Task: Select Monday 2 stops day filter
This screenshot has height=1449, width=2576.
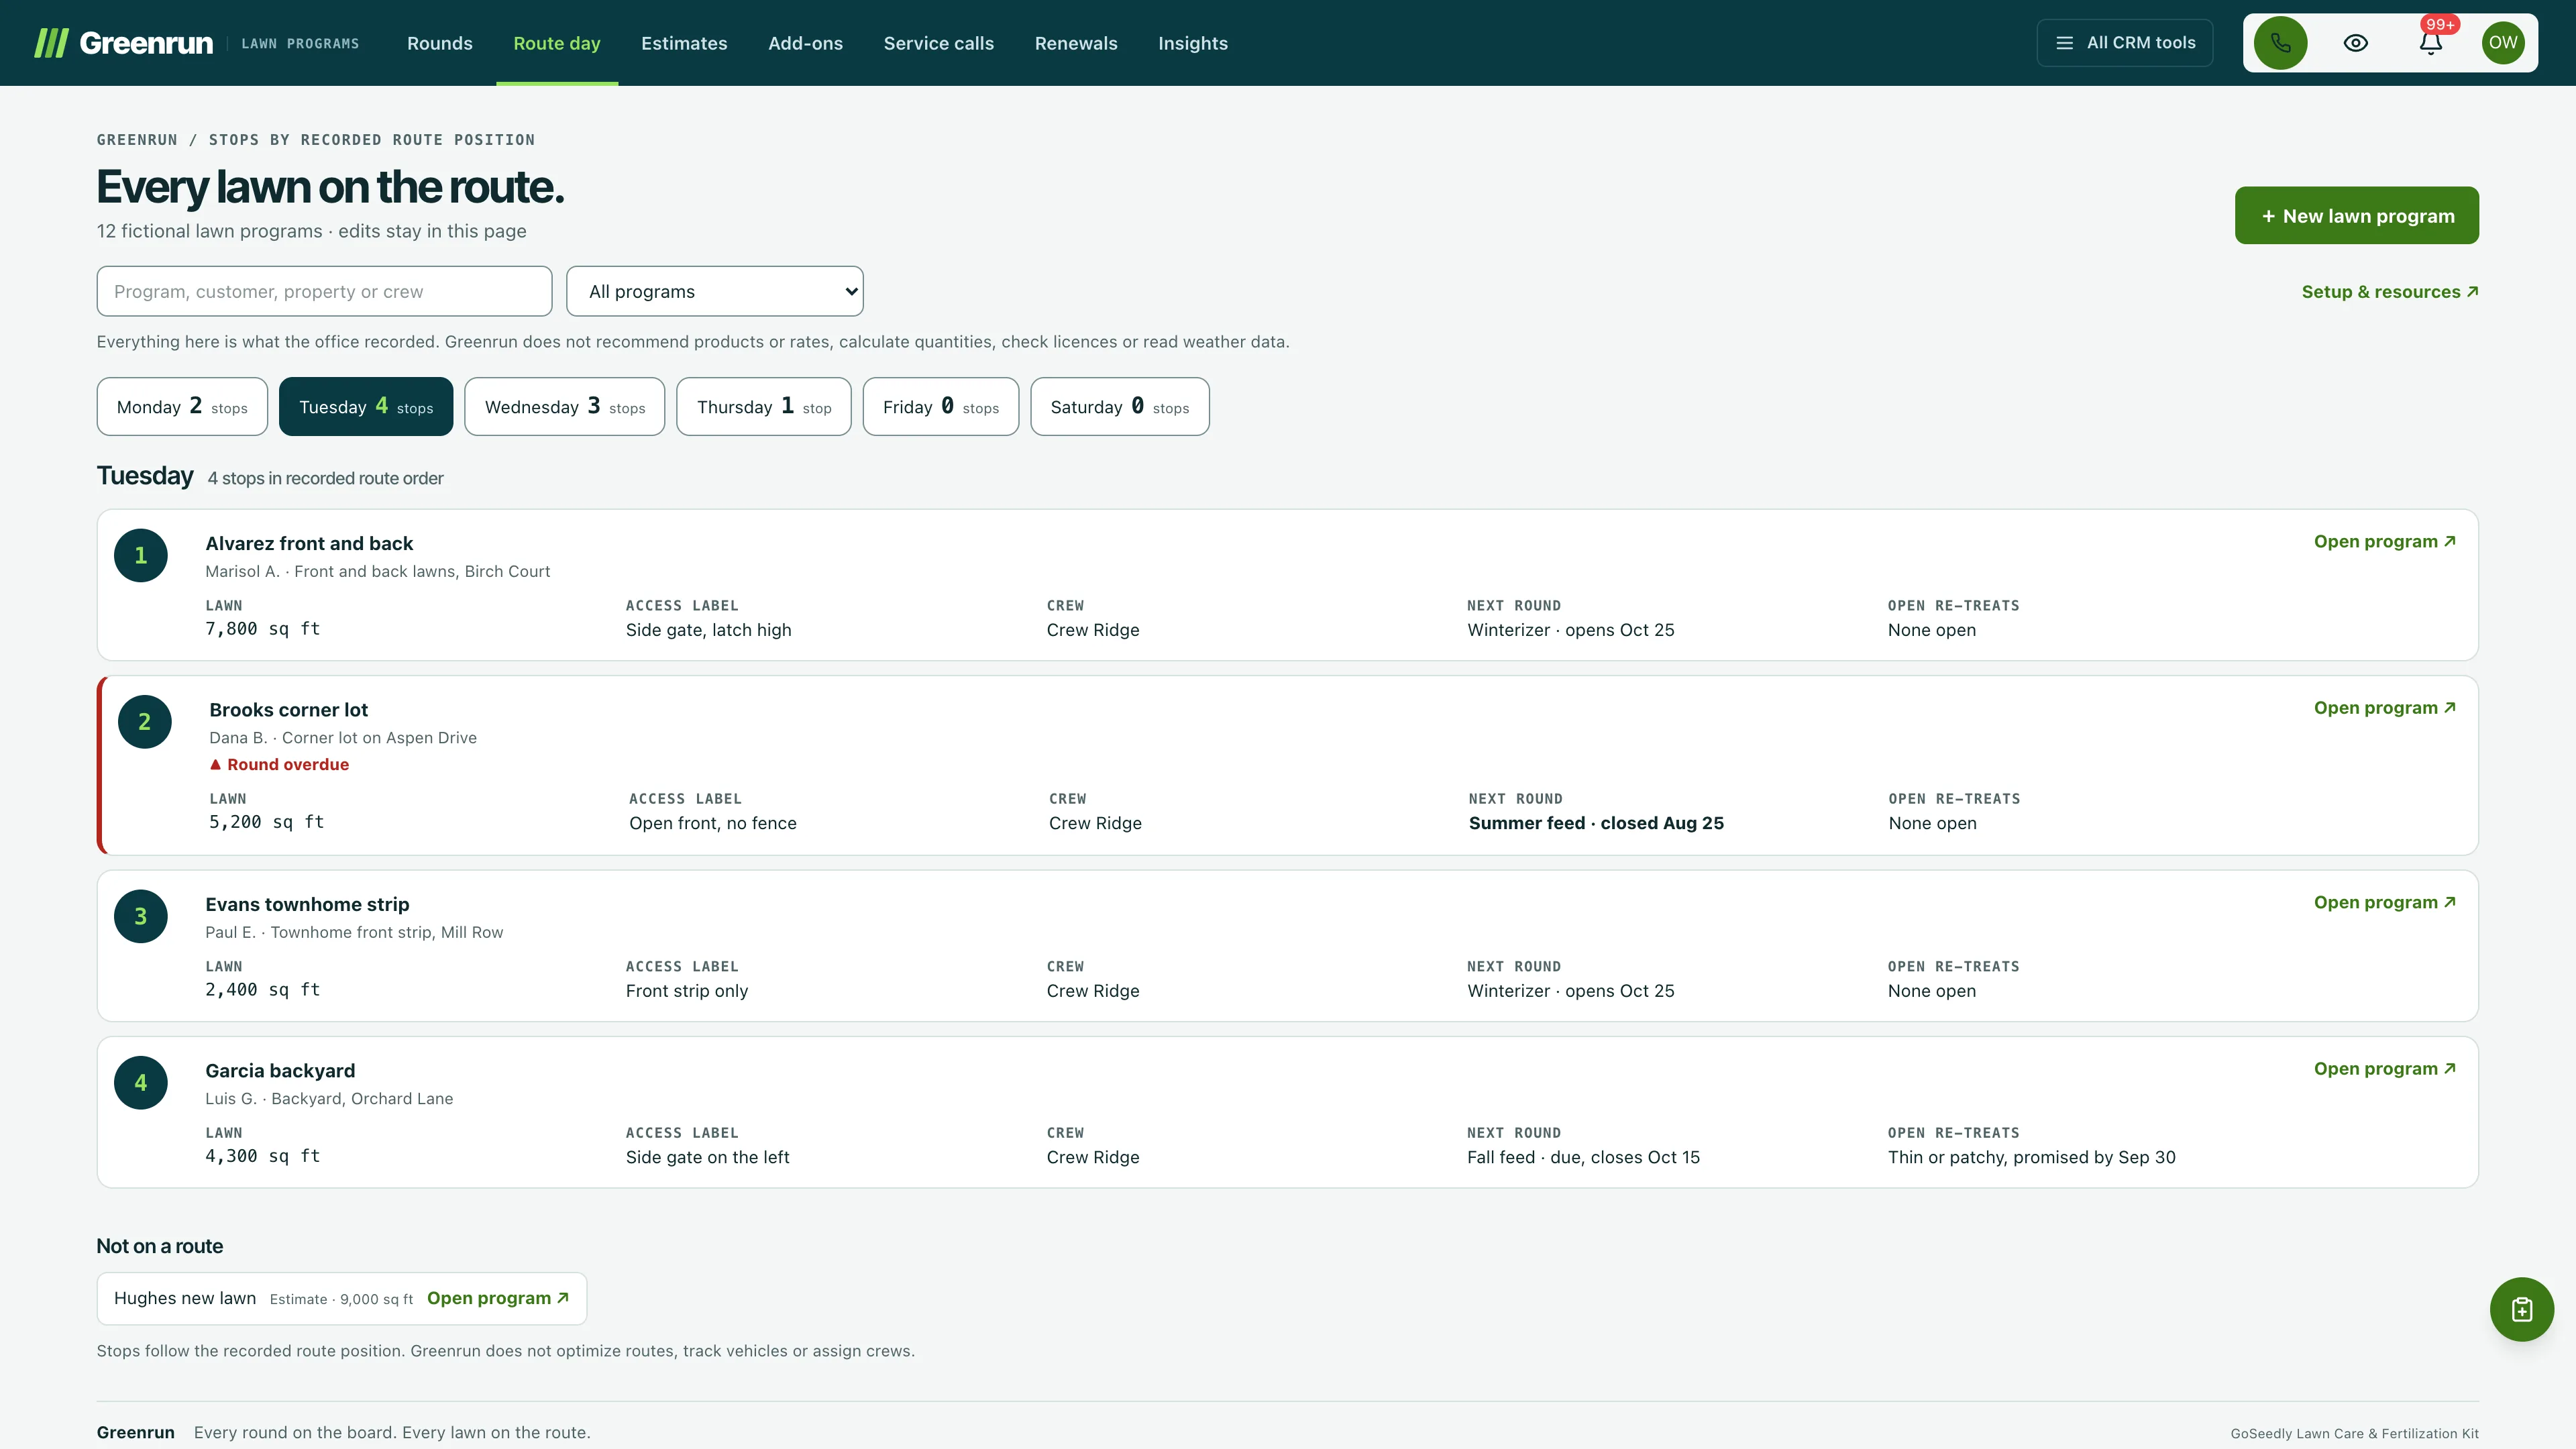Action: [x=182, y=406]
